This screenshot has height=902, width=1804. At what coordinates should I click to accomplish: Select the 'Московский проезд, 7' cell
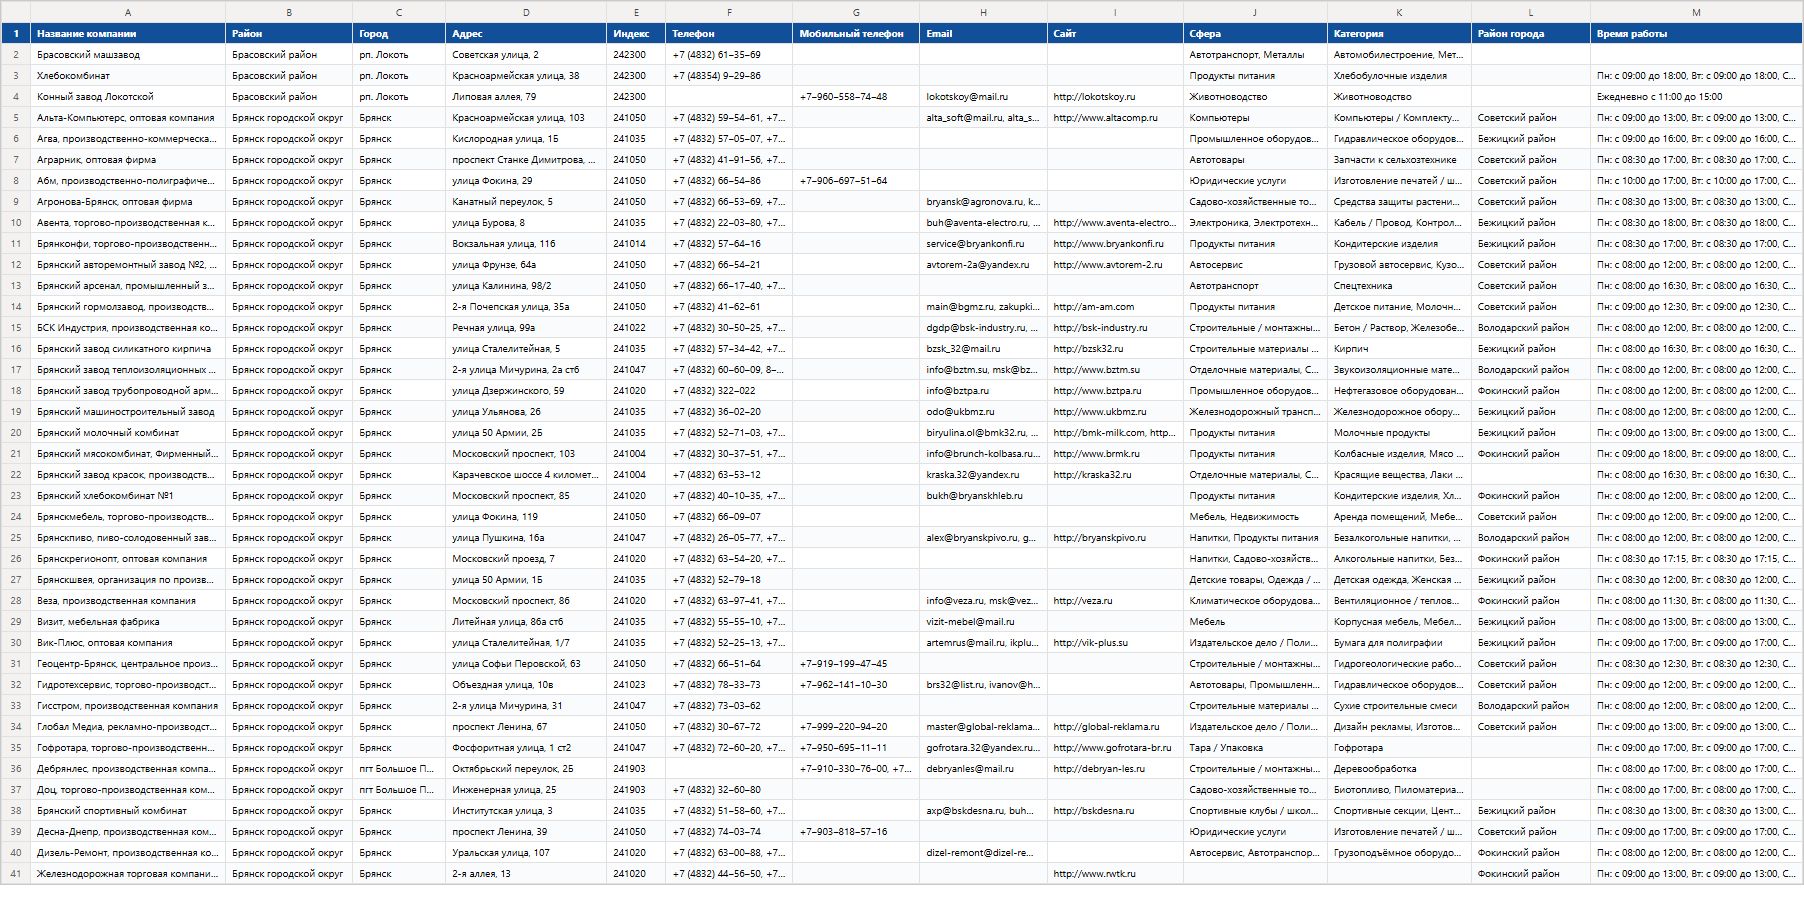526,559
